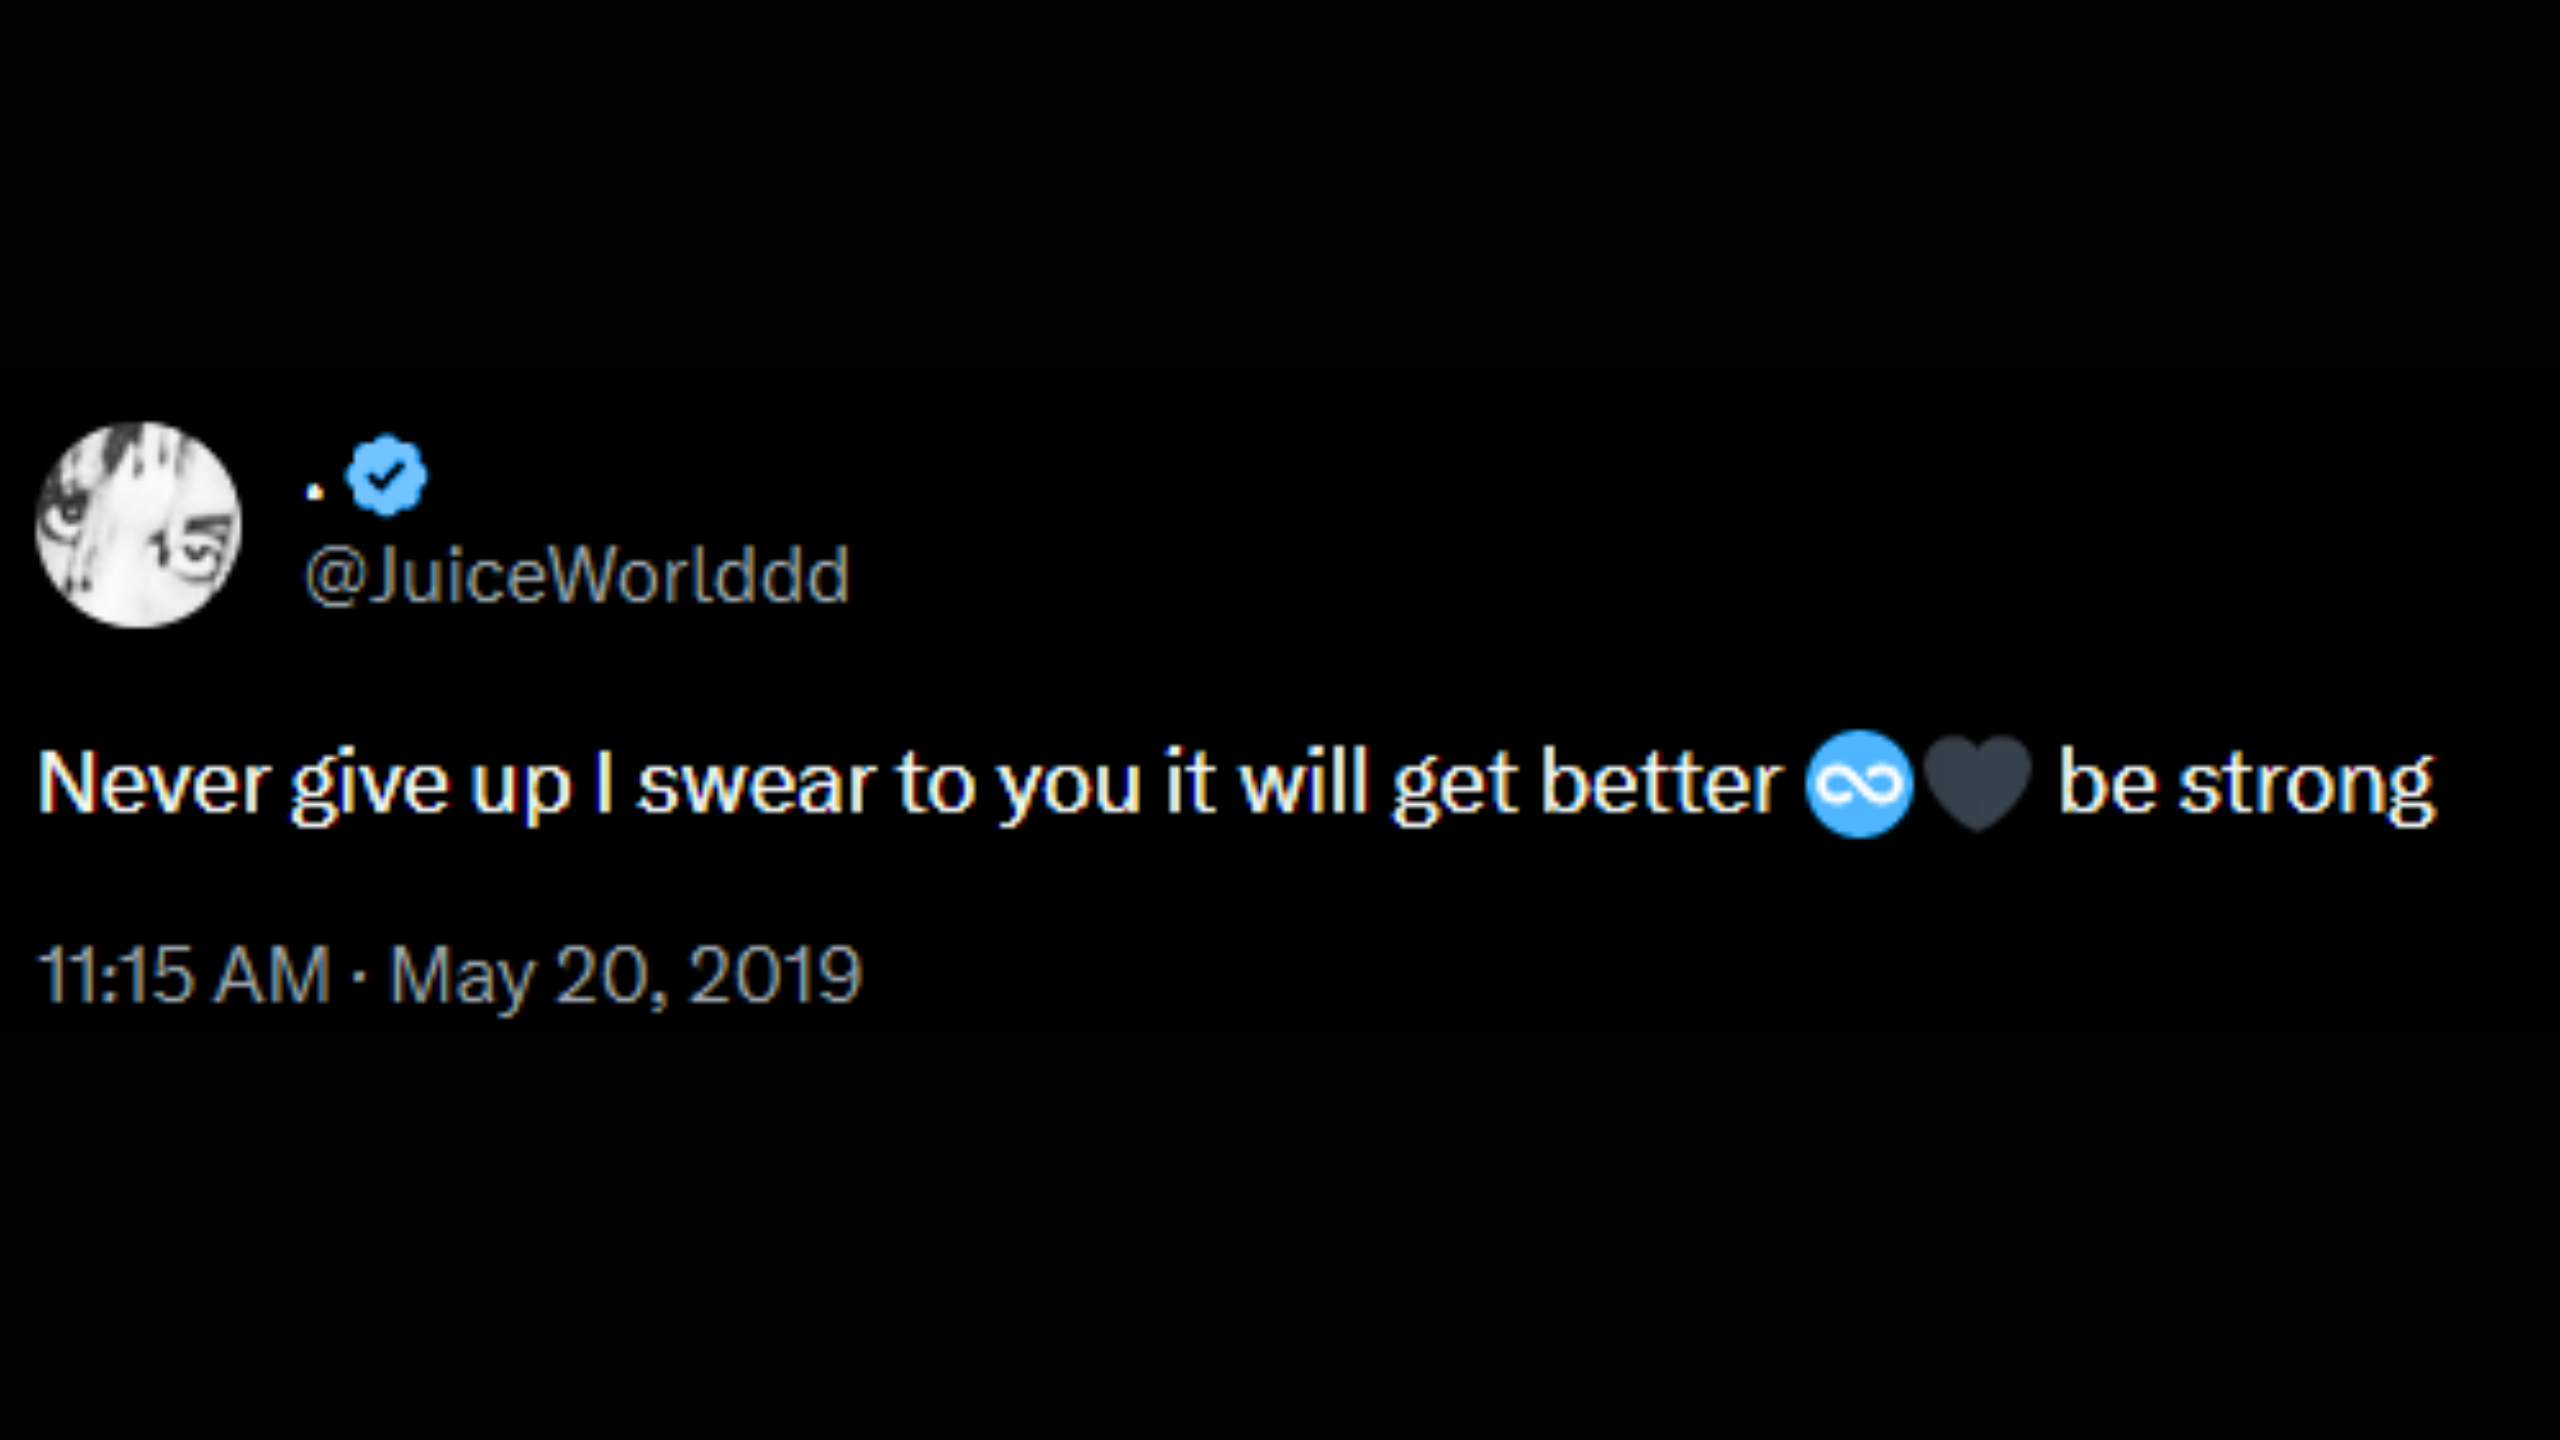
Task: Click the 11:15 AM timestamp
Action: [184, 975]
